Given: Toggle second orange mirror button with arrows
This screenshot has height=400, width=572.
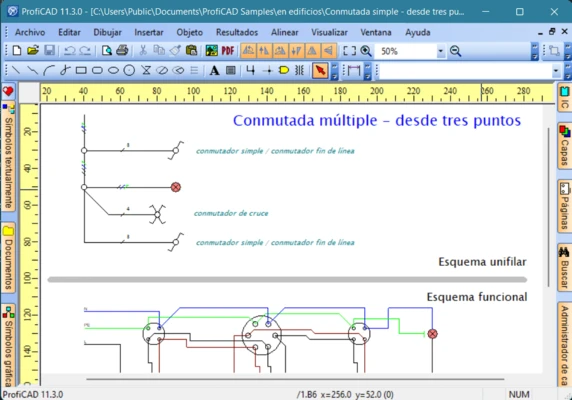Looking at the screenshot, I should 264,51.
